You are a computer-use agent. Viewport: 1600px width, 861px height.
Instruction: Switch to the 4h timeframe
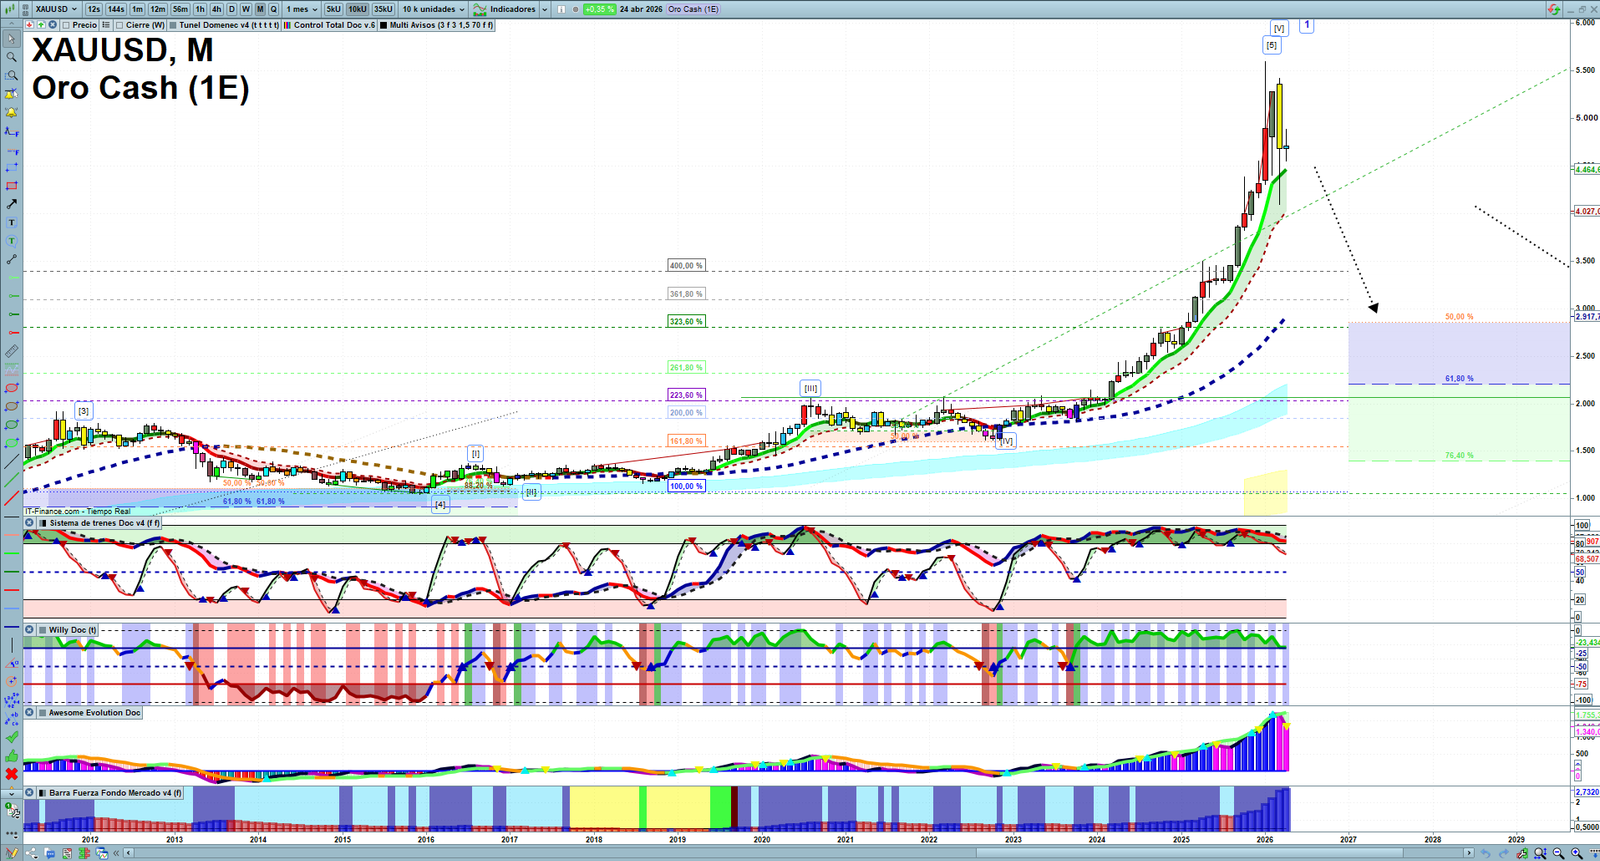point(216,9)
